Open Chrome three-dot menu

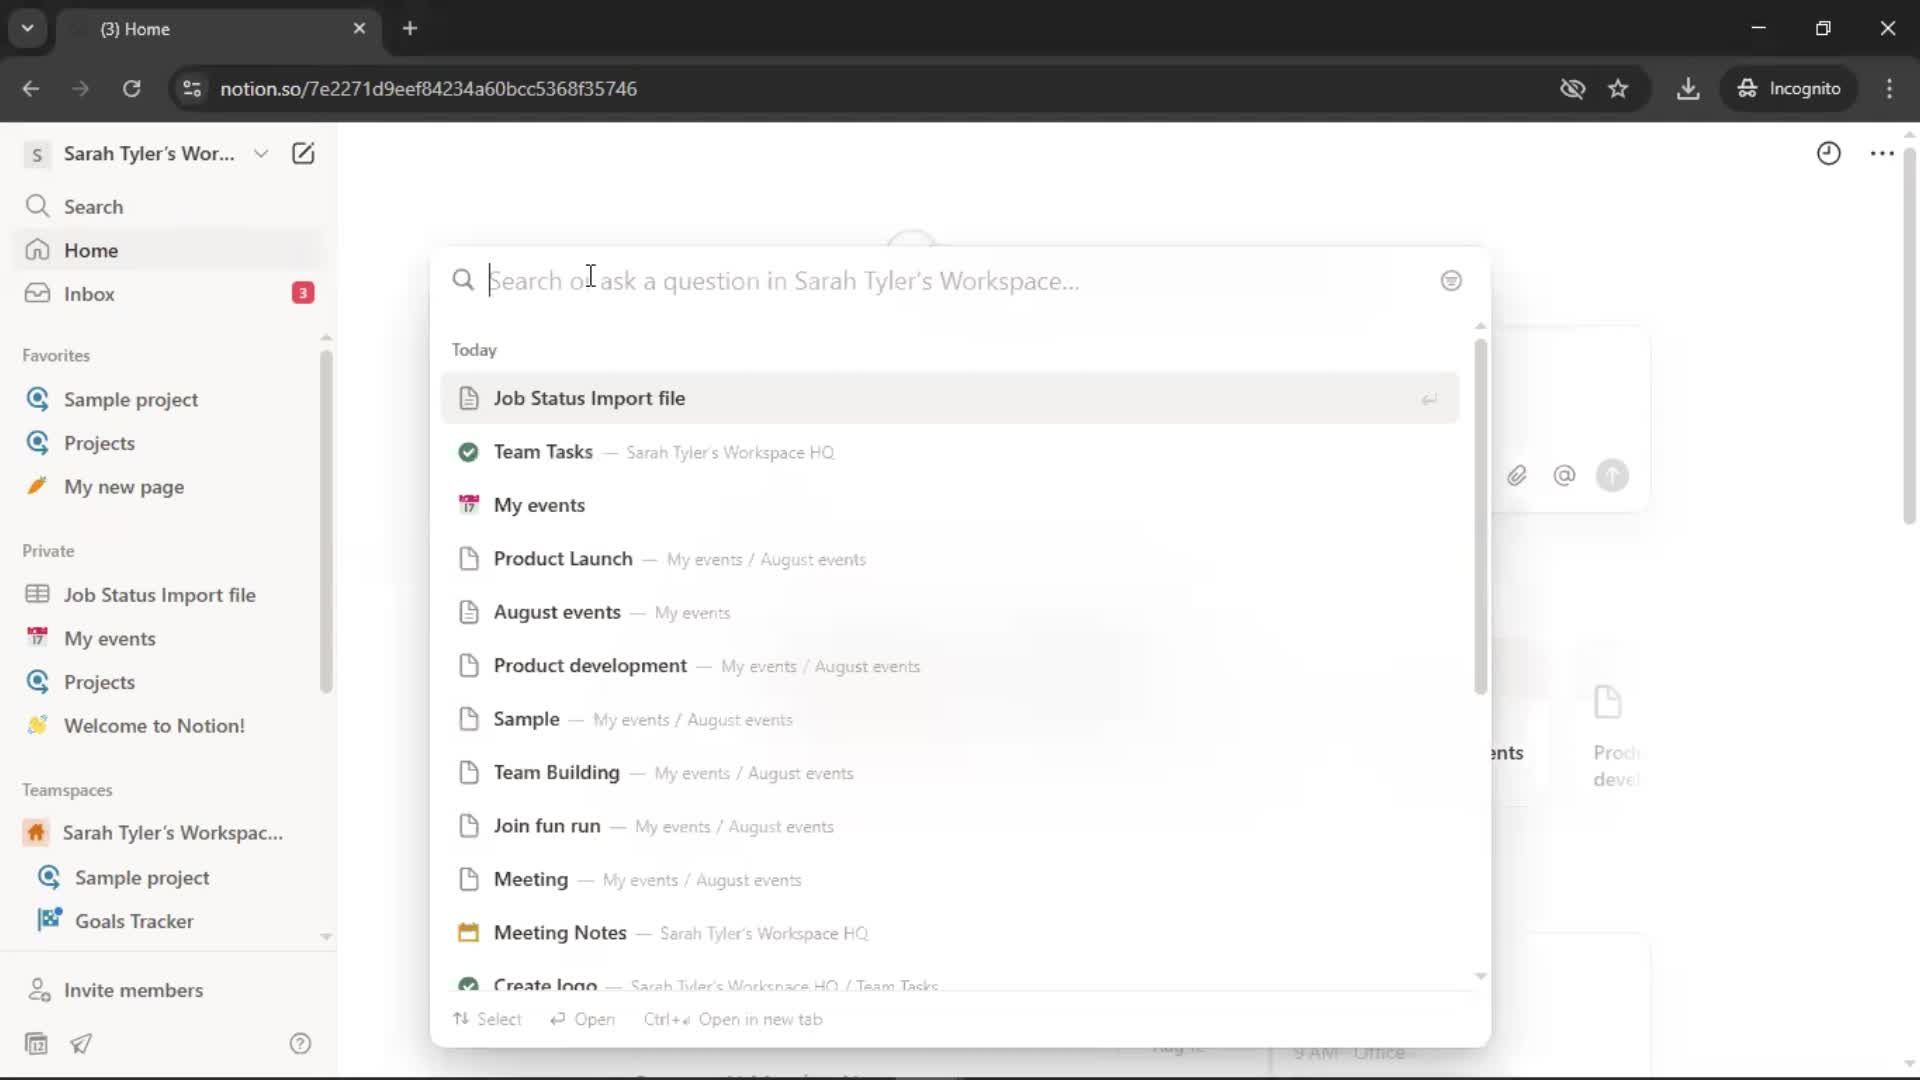coord(1889,88)
